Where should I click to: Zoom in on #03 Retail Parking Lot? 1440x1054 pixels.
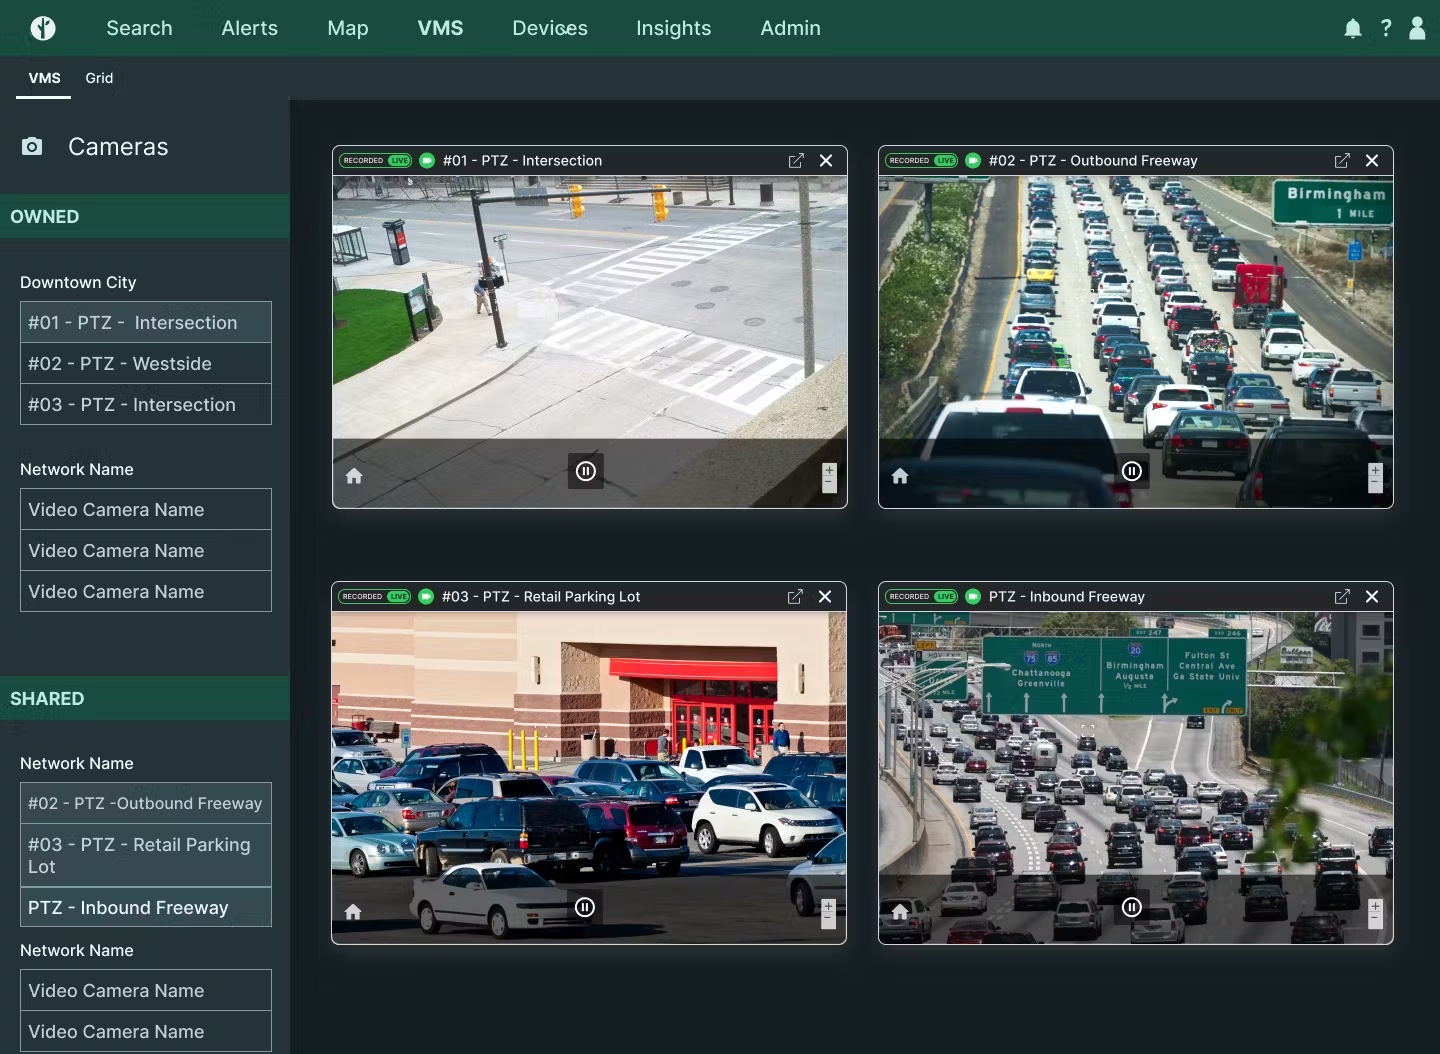click(828, 906)
